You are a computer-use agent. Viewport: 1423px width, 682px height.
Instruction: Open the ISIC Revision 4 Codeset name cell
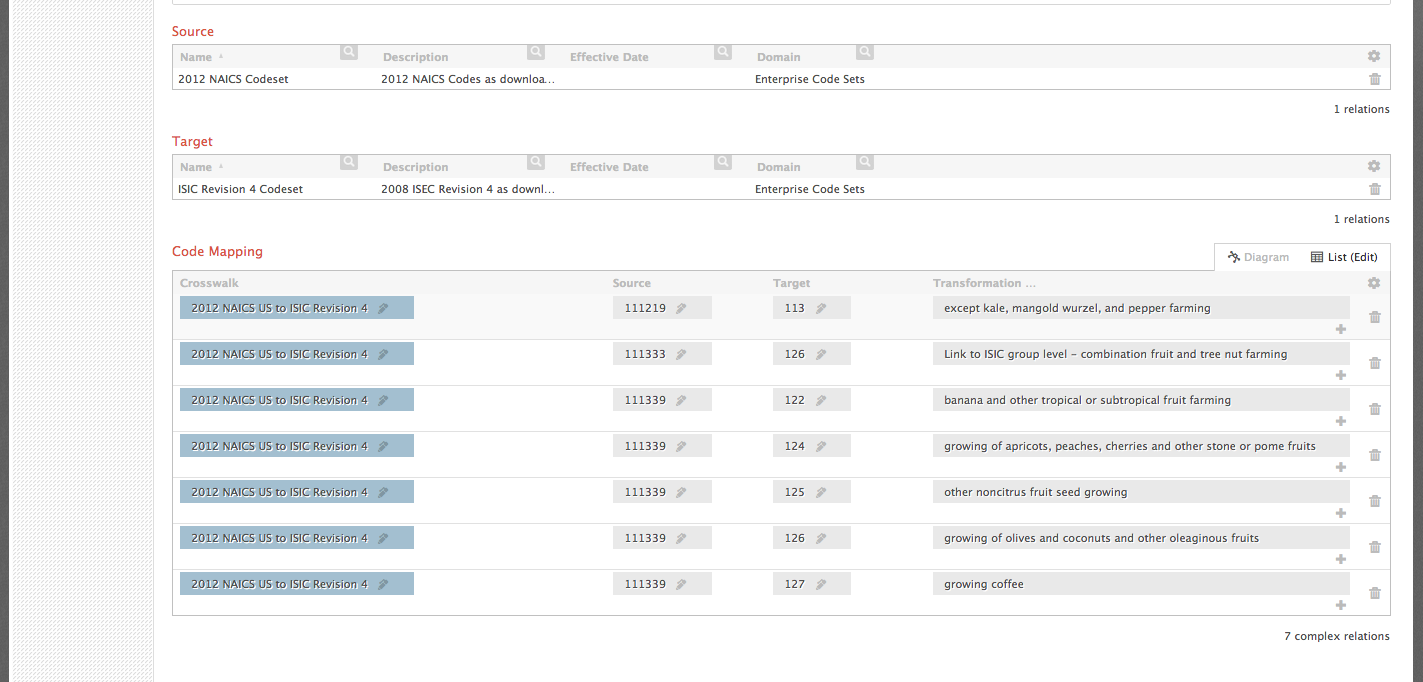click(x=240, y=189)
